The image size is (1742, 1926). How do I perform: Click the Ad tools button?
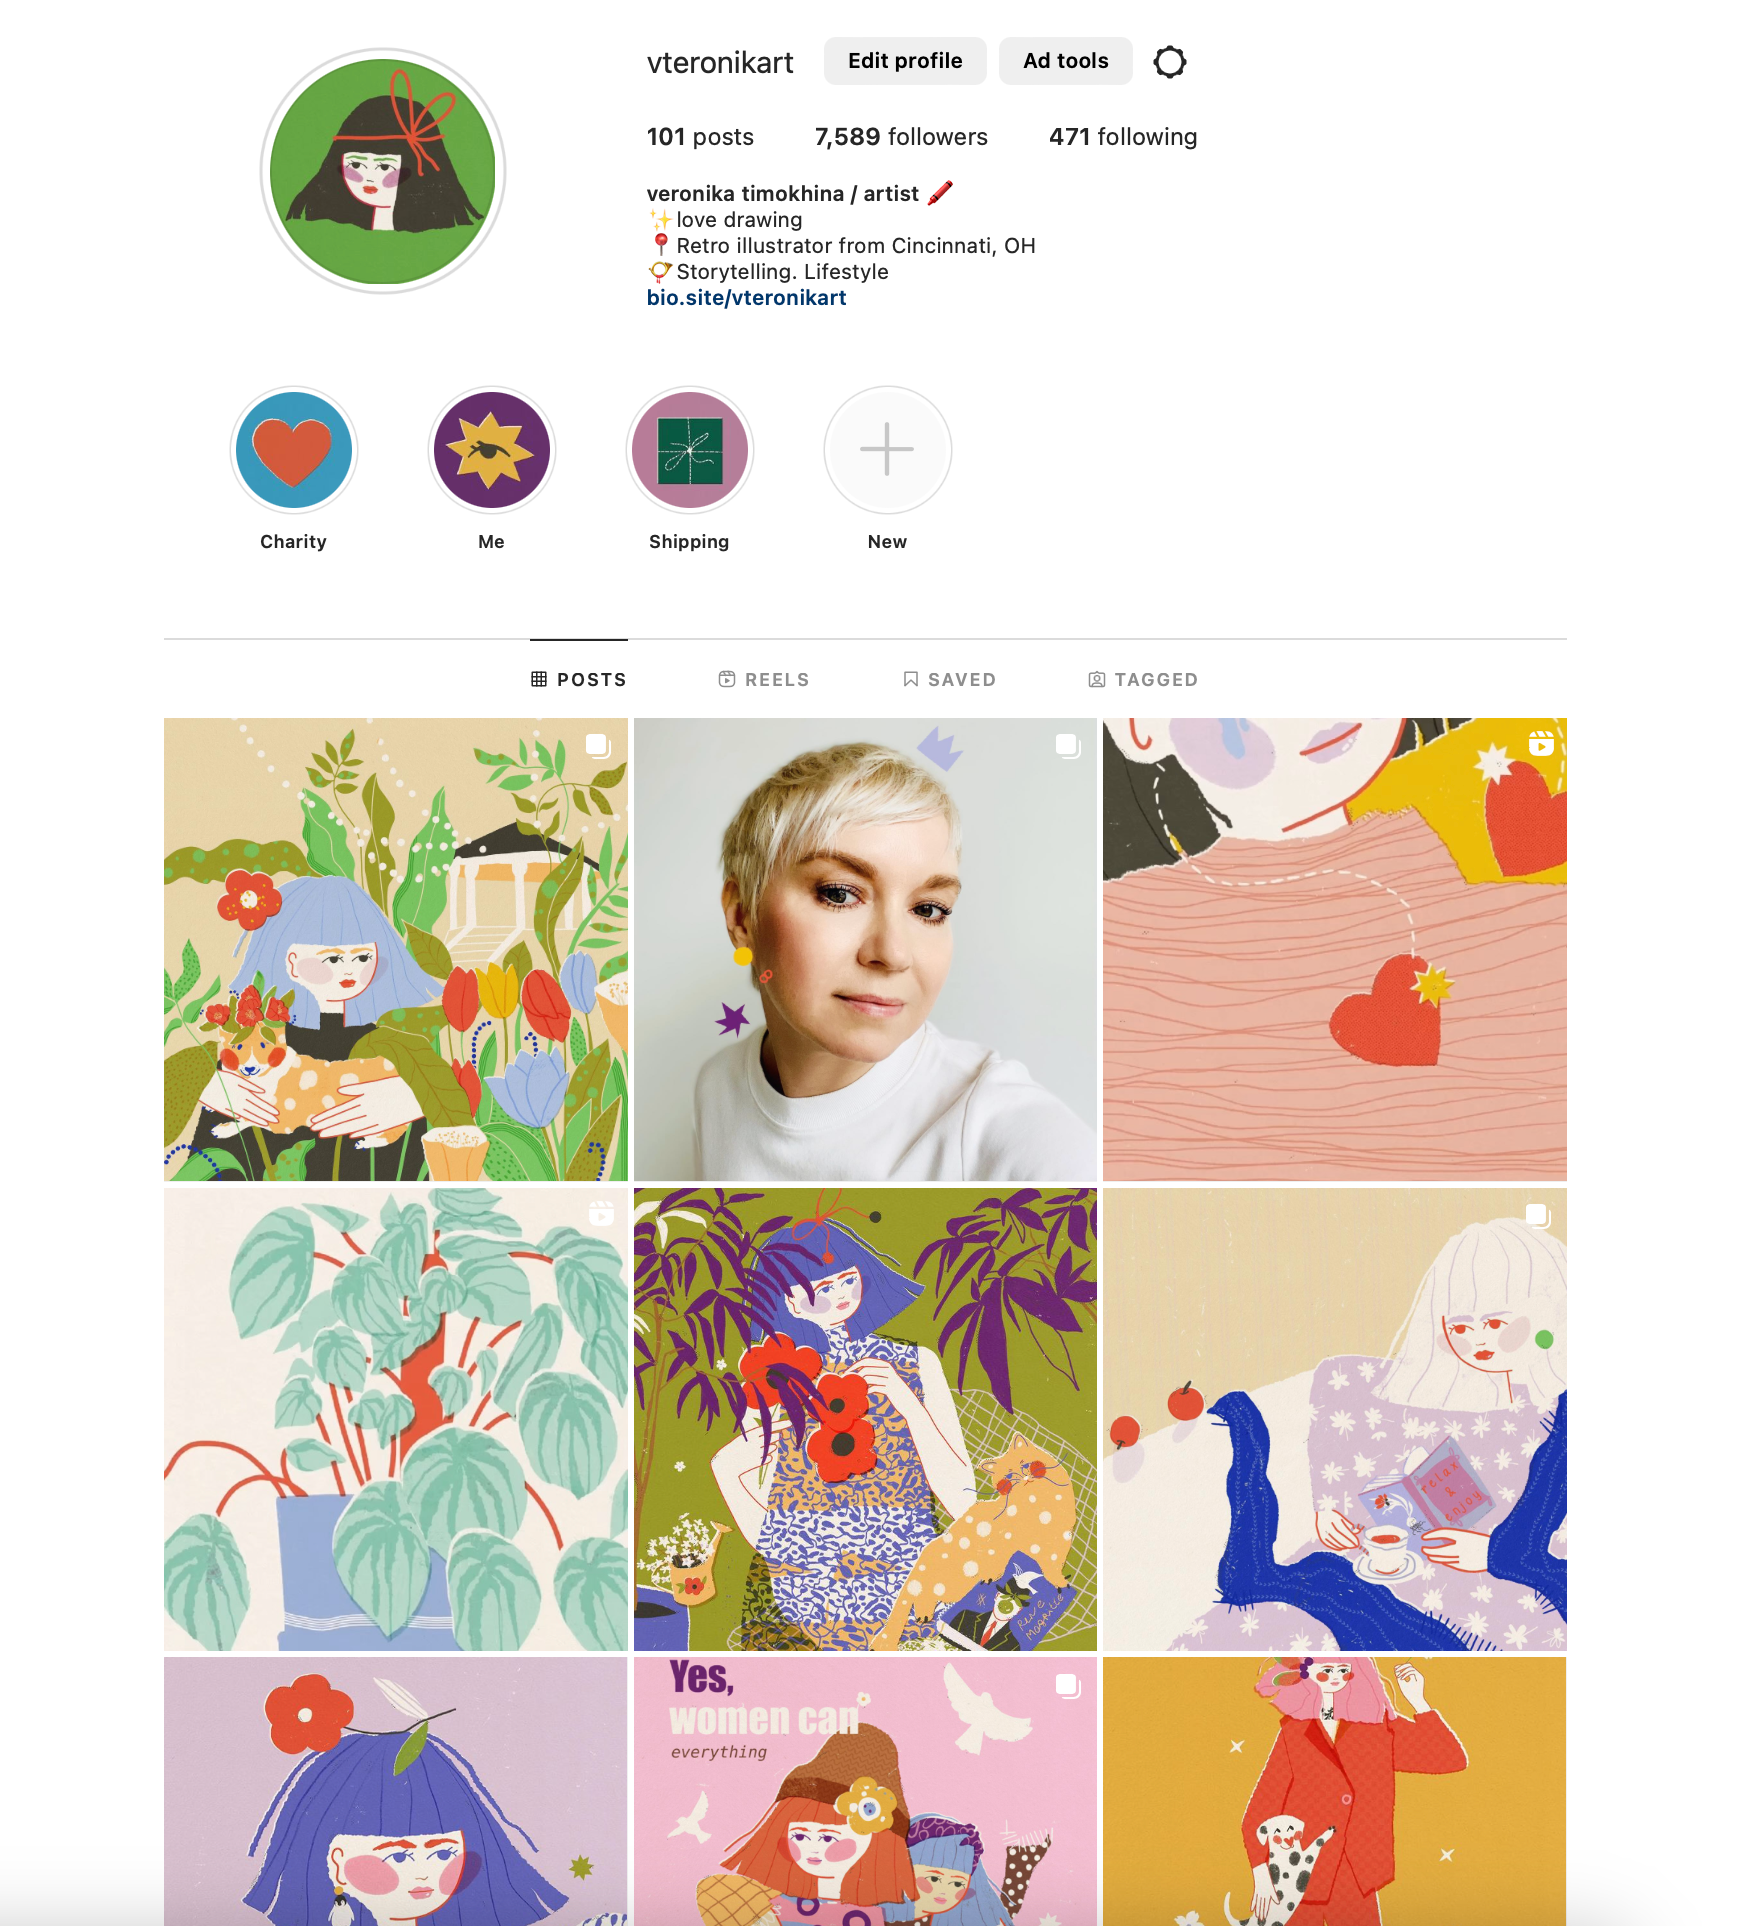coord(1065,61)
